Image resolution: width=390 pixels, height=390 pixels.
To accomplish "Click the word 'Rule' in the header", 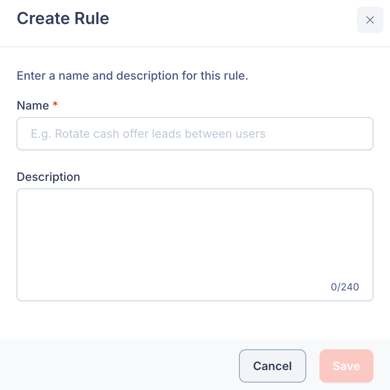I will click(92, 18).
